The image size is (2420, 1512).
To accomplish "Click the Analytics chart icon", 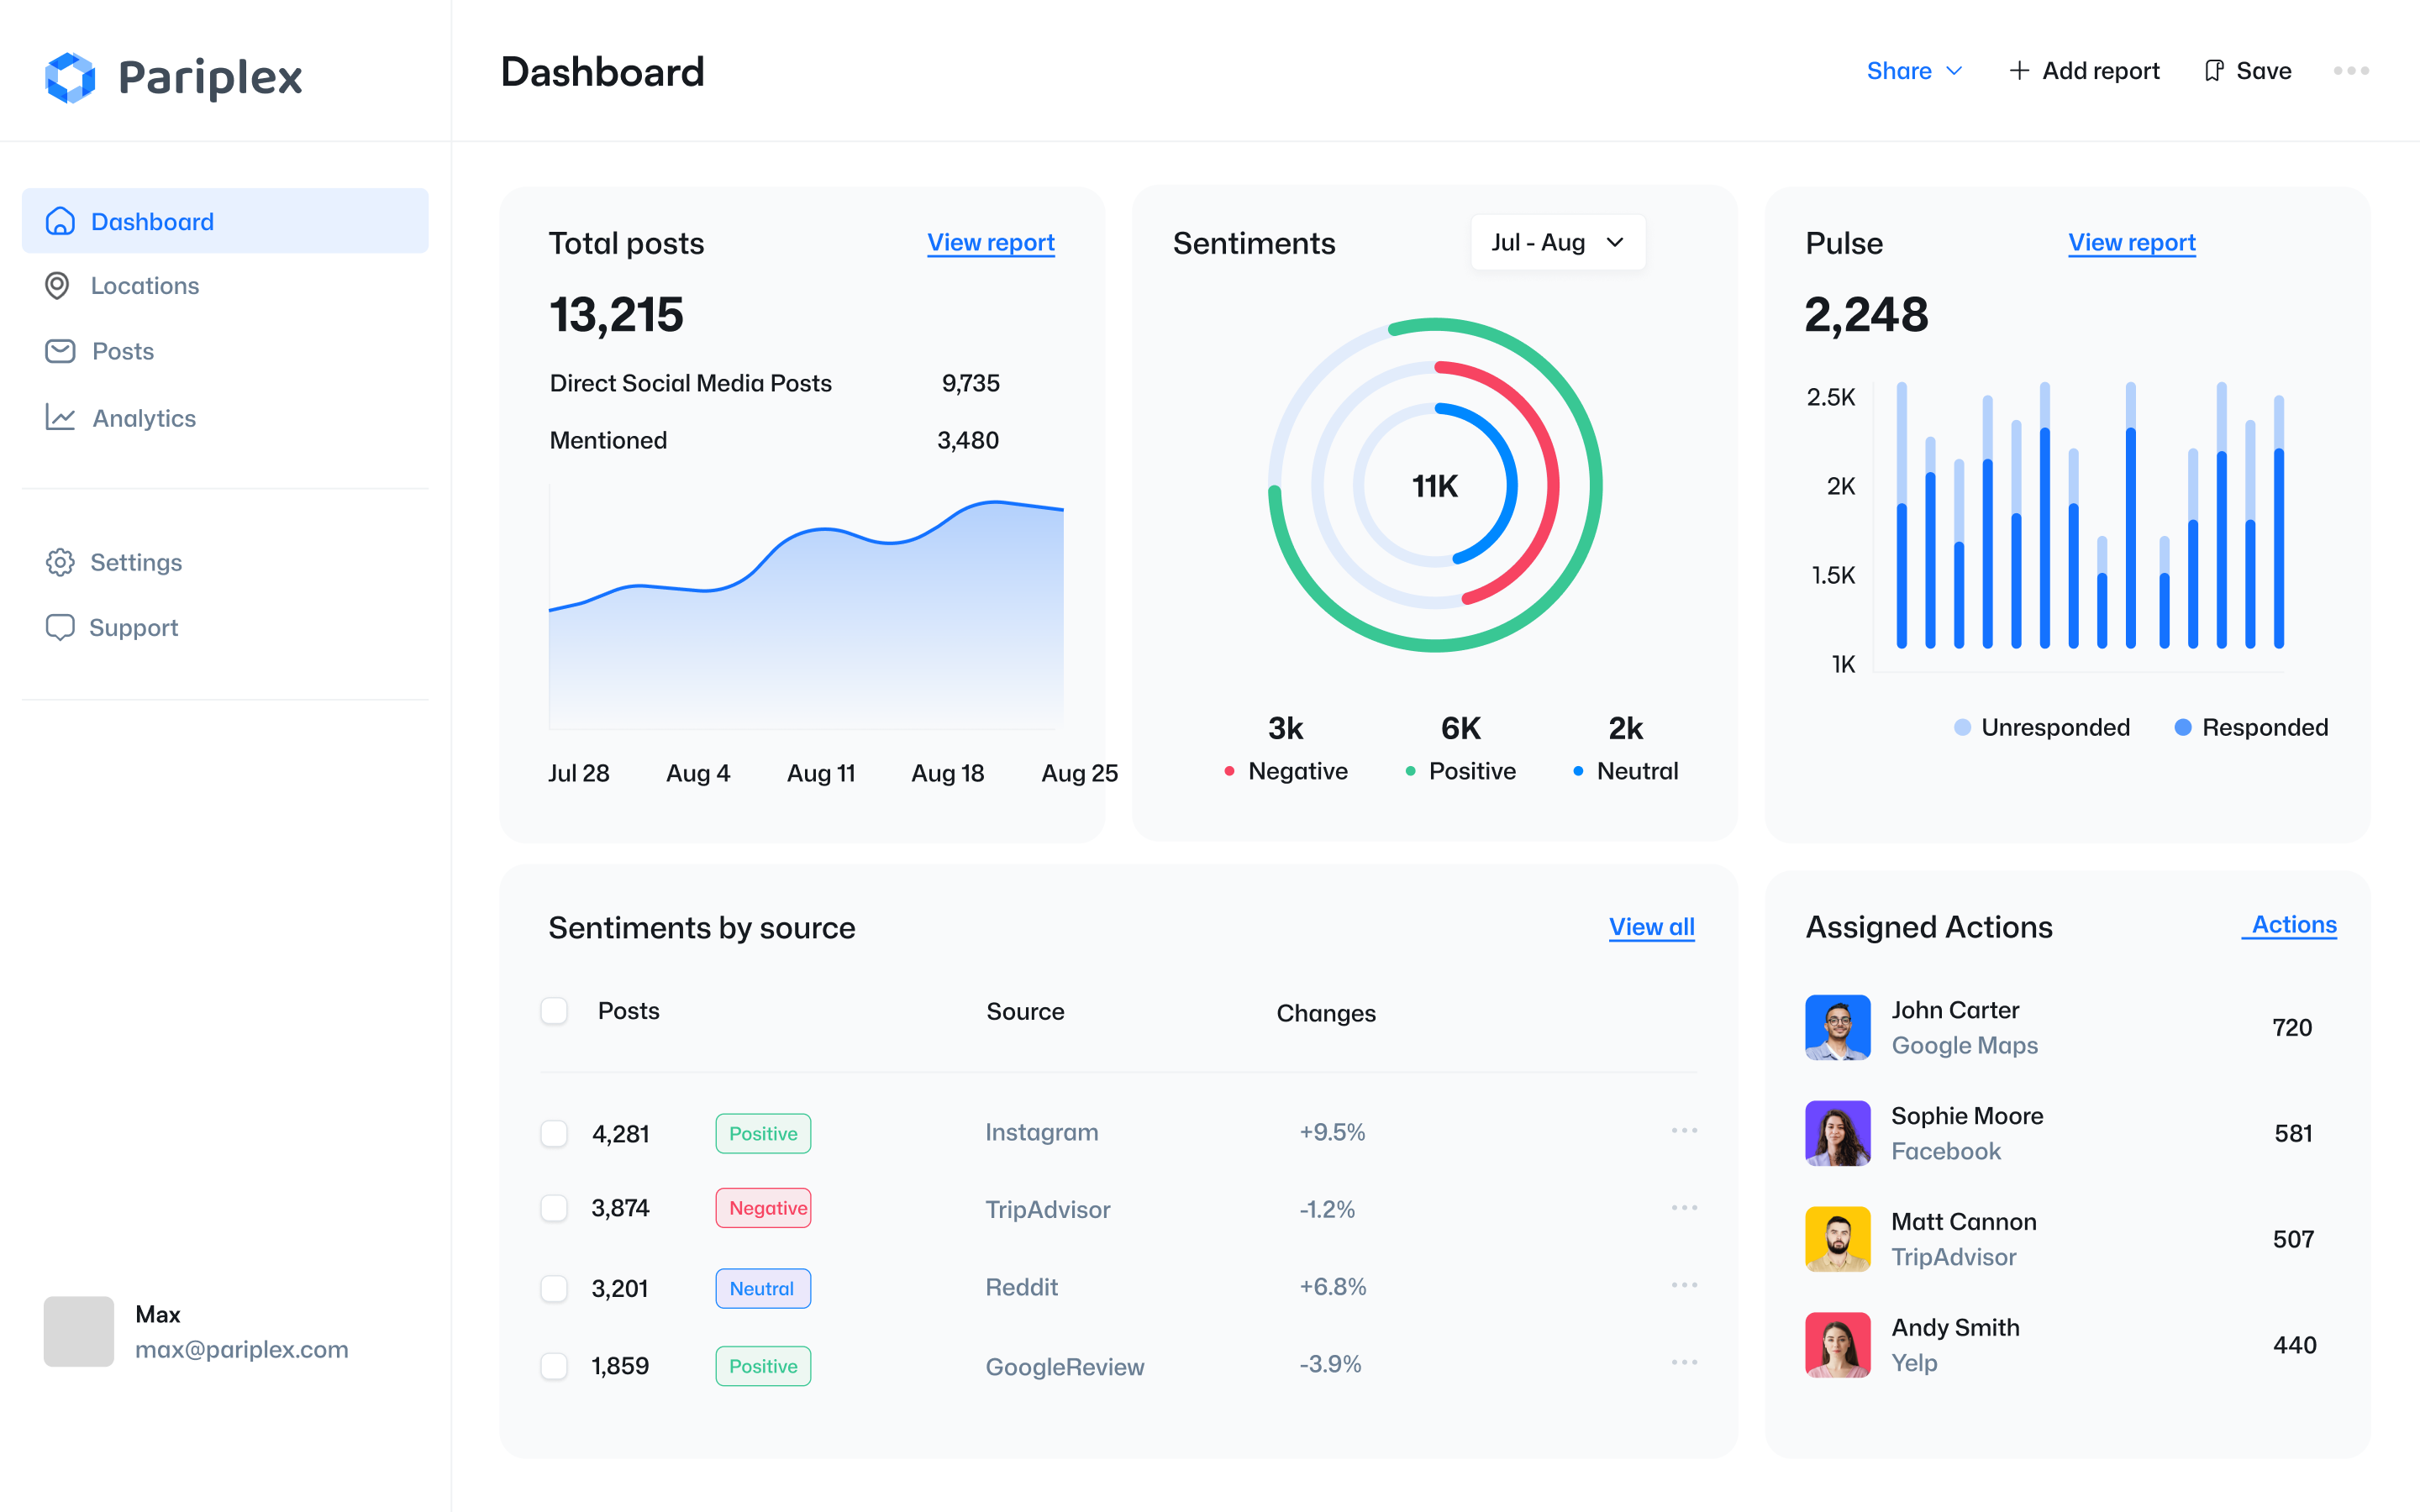I will pyautogui.click(x=60, y=417).
